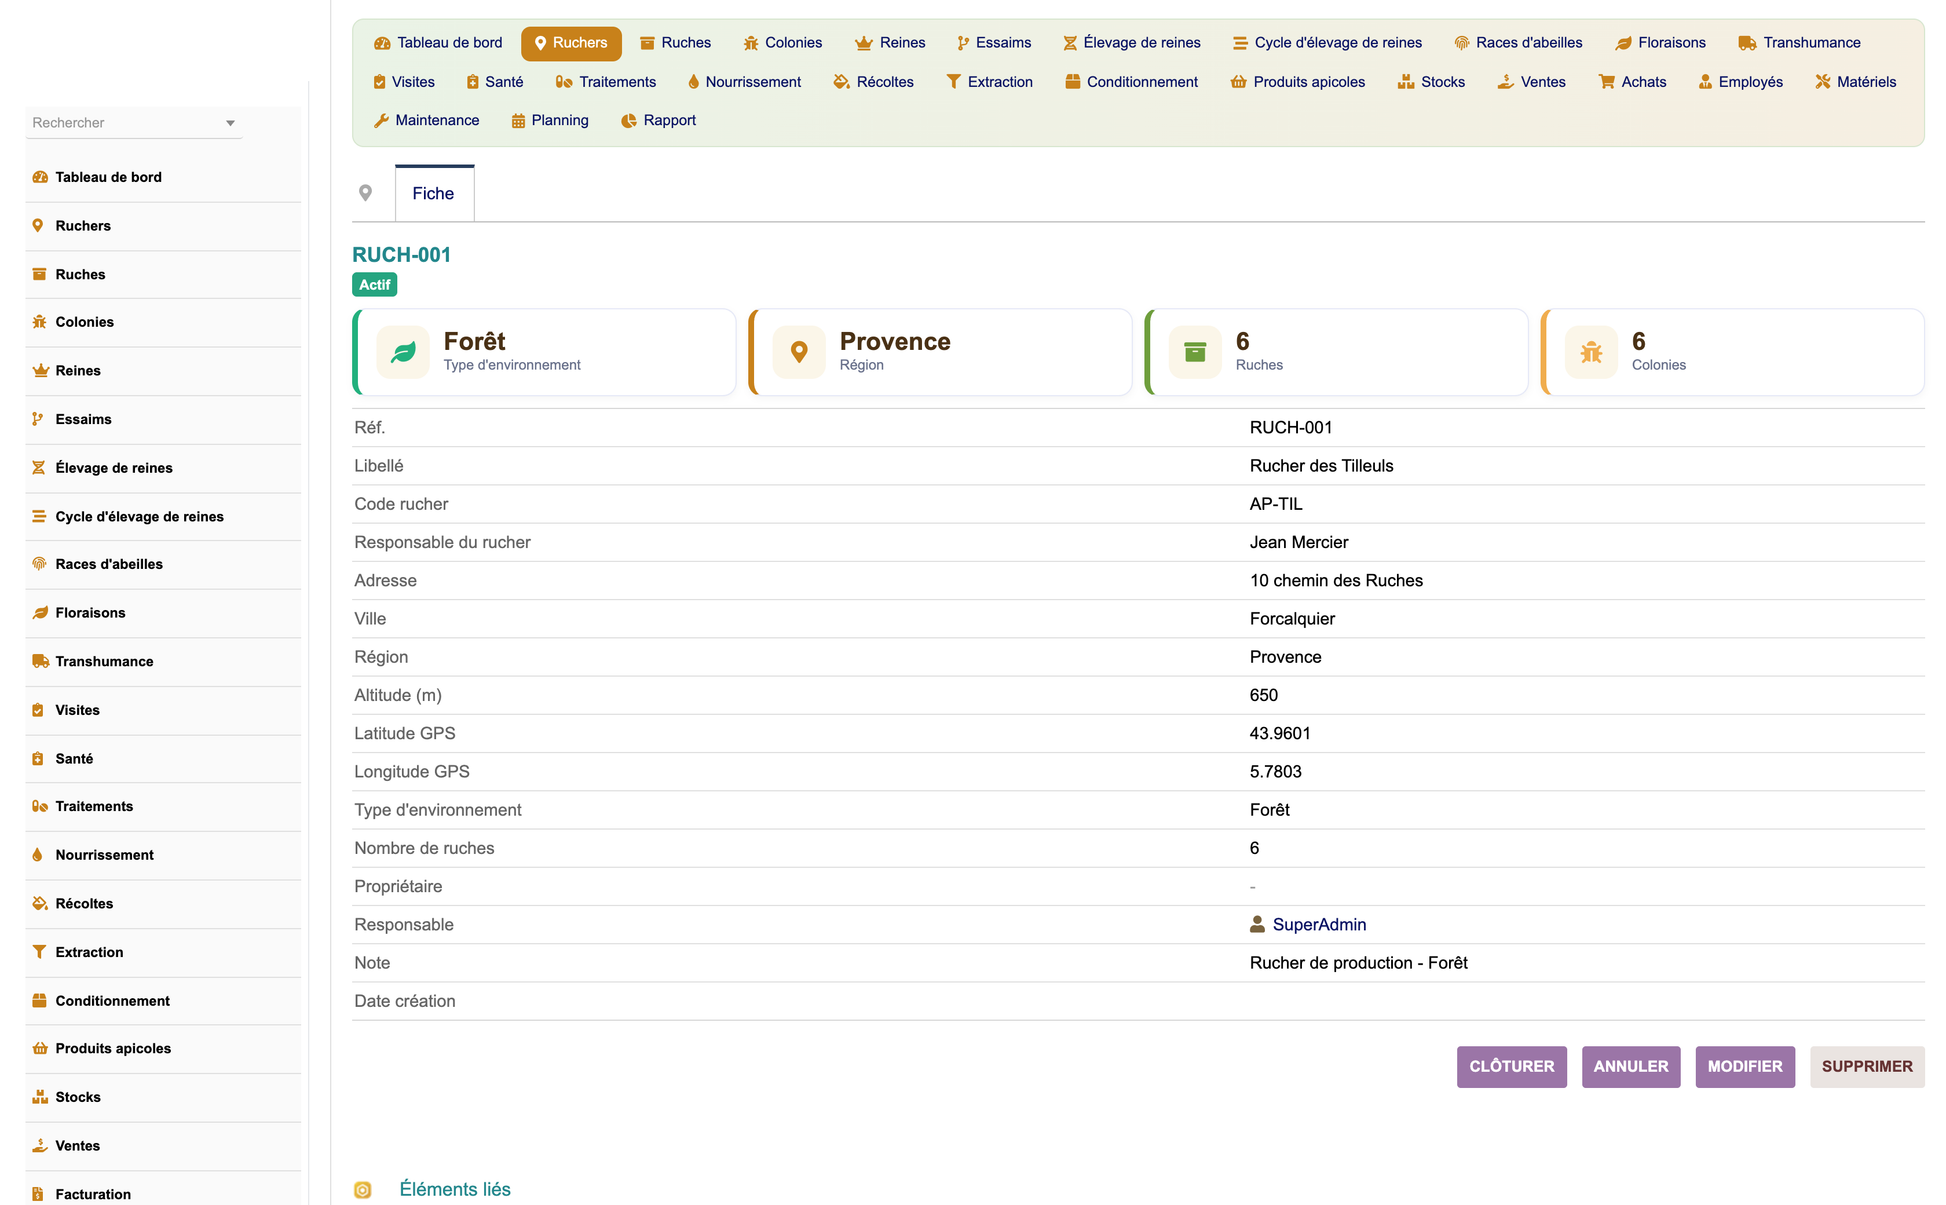This screenshot has width=1946, height=1205.
Task: Click the leaf icon on the Forêt card
Action: point(403,352)
